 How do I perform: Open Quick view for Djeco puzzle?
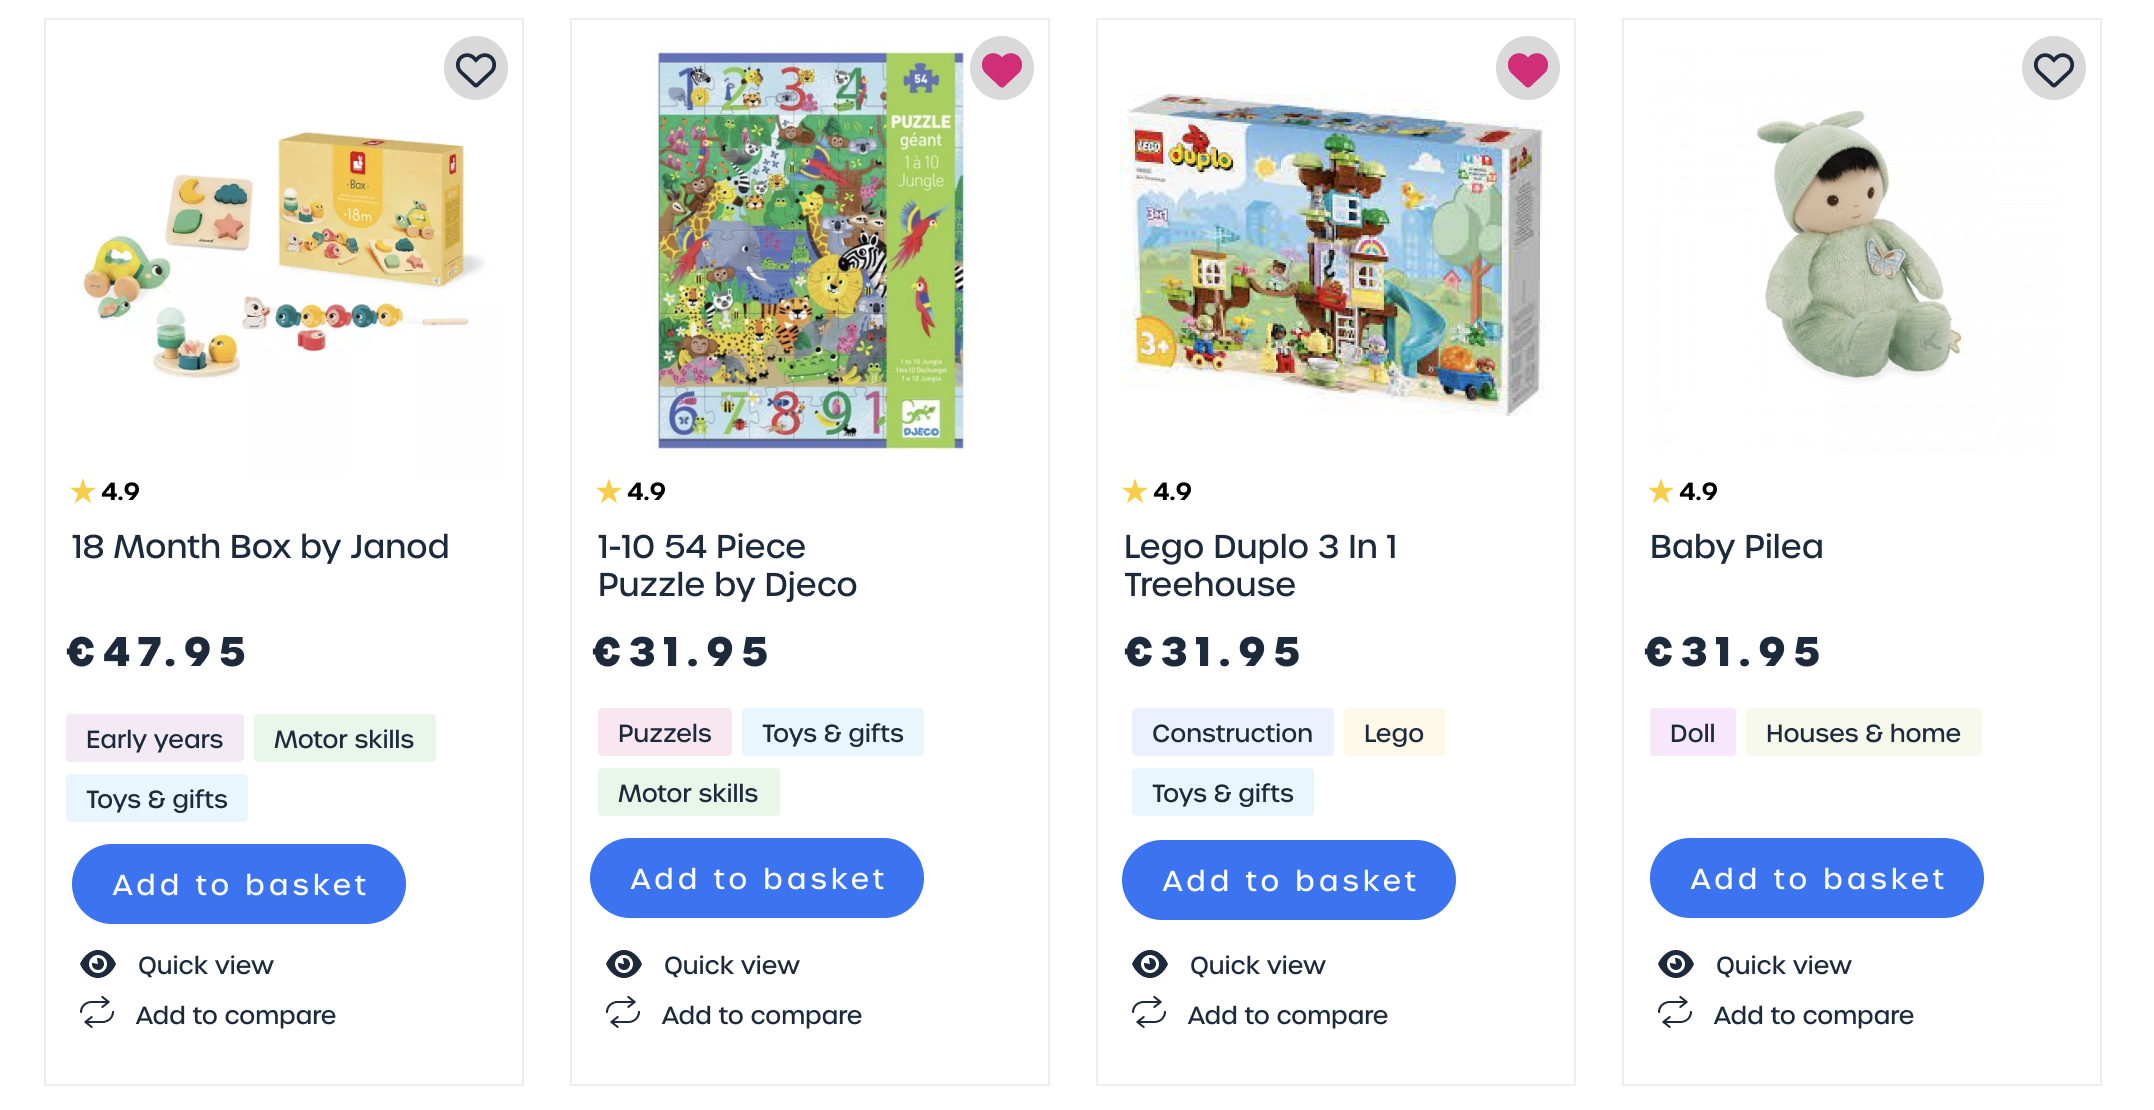[731, 965]
